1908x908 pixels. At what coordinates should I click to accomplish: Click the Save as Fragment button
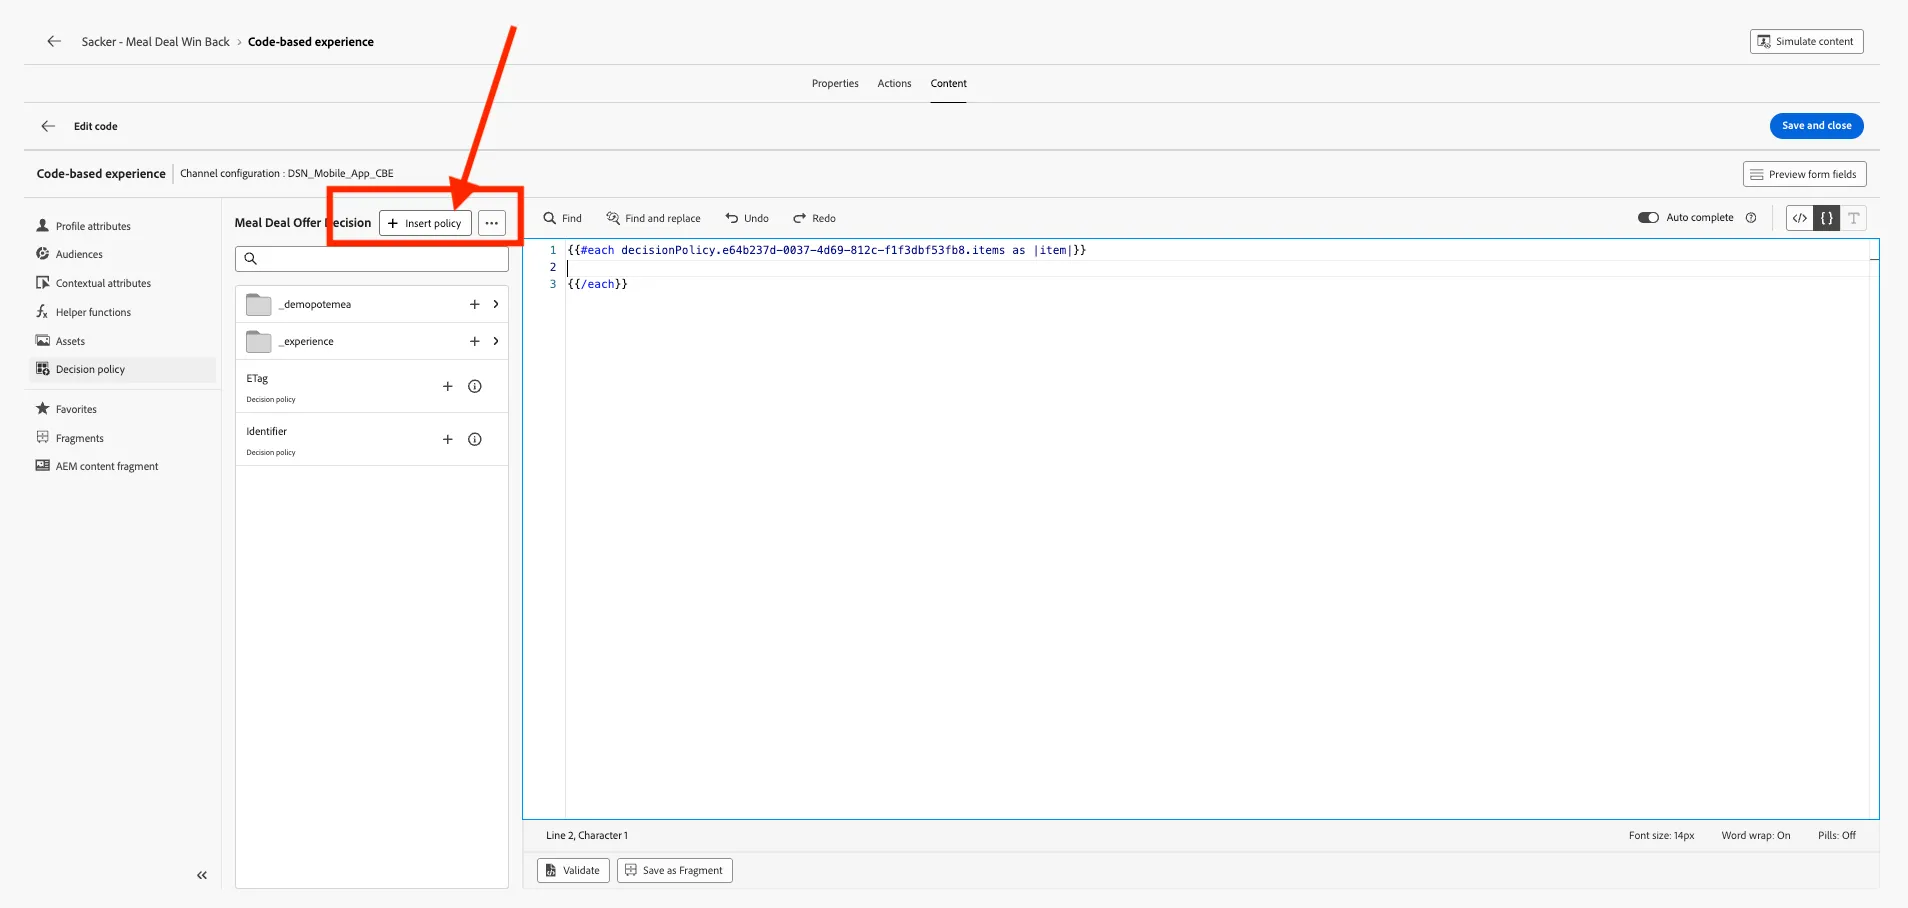(674, 870)
